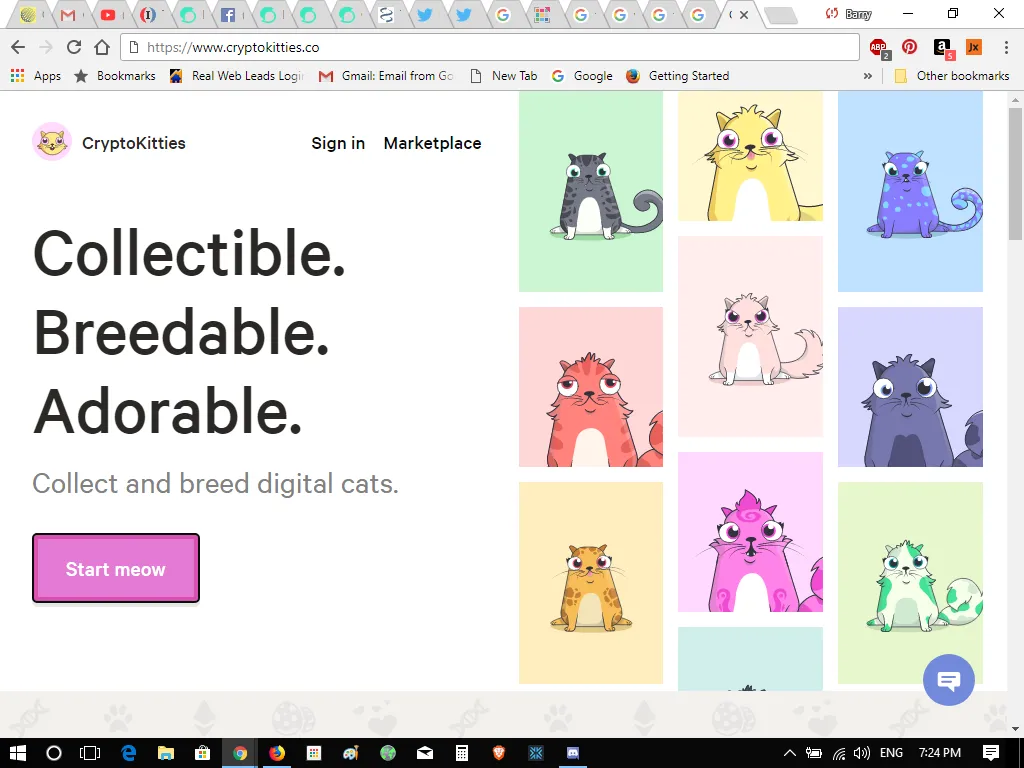Click the Pinterest extension icon
The width and height of the screenshot is (1024, 768).
910,47
